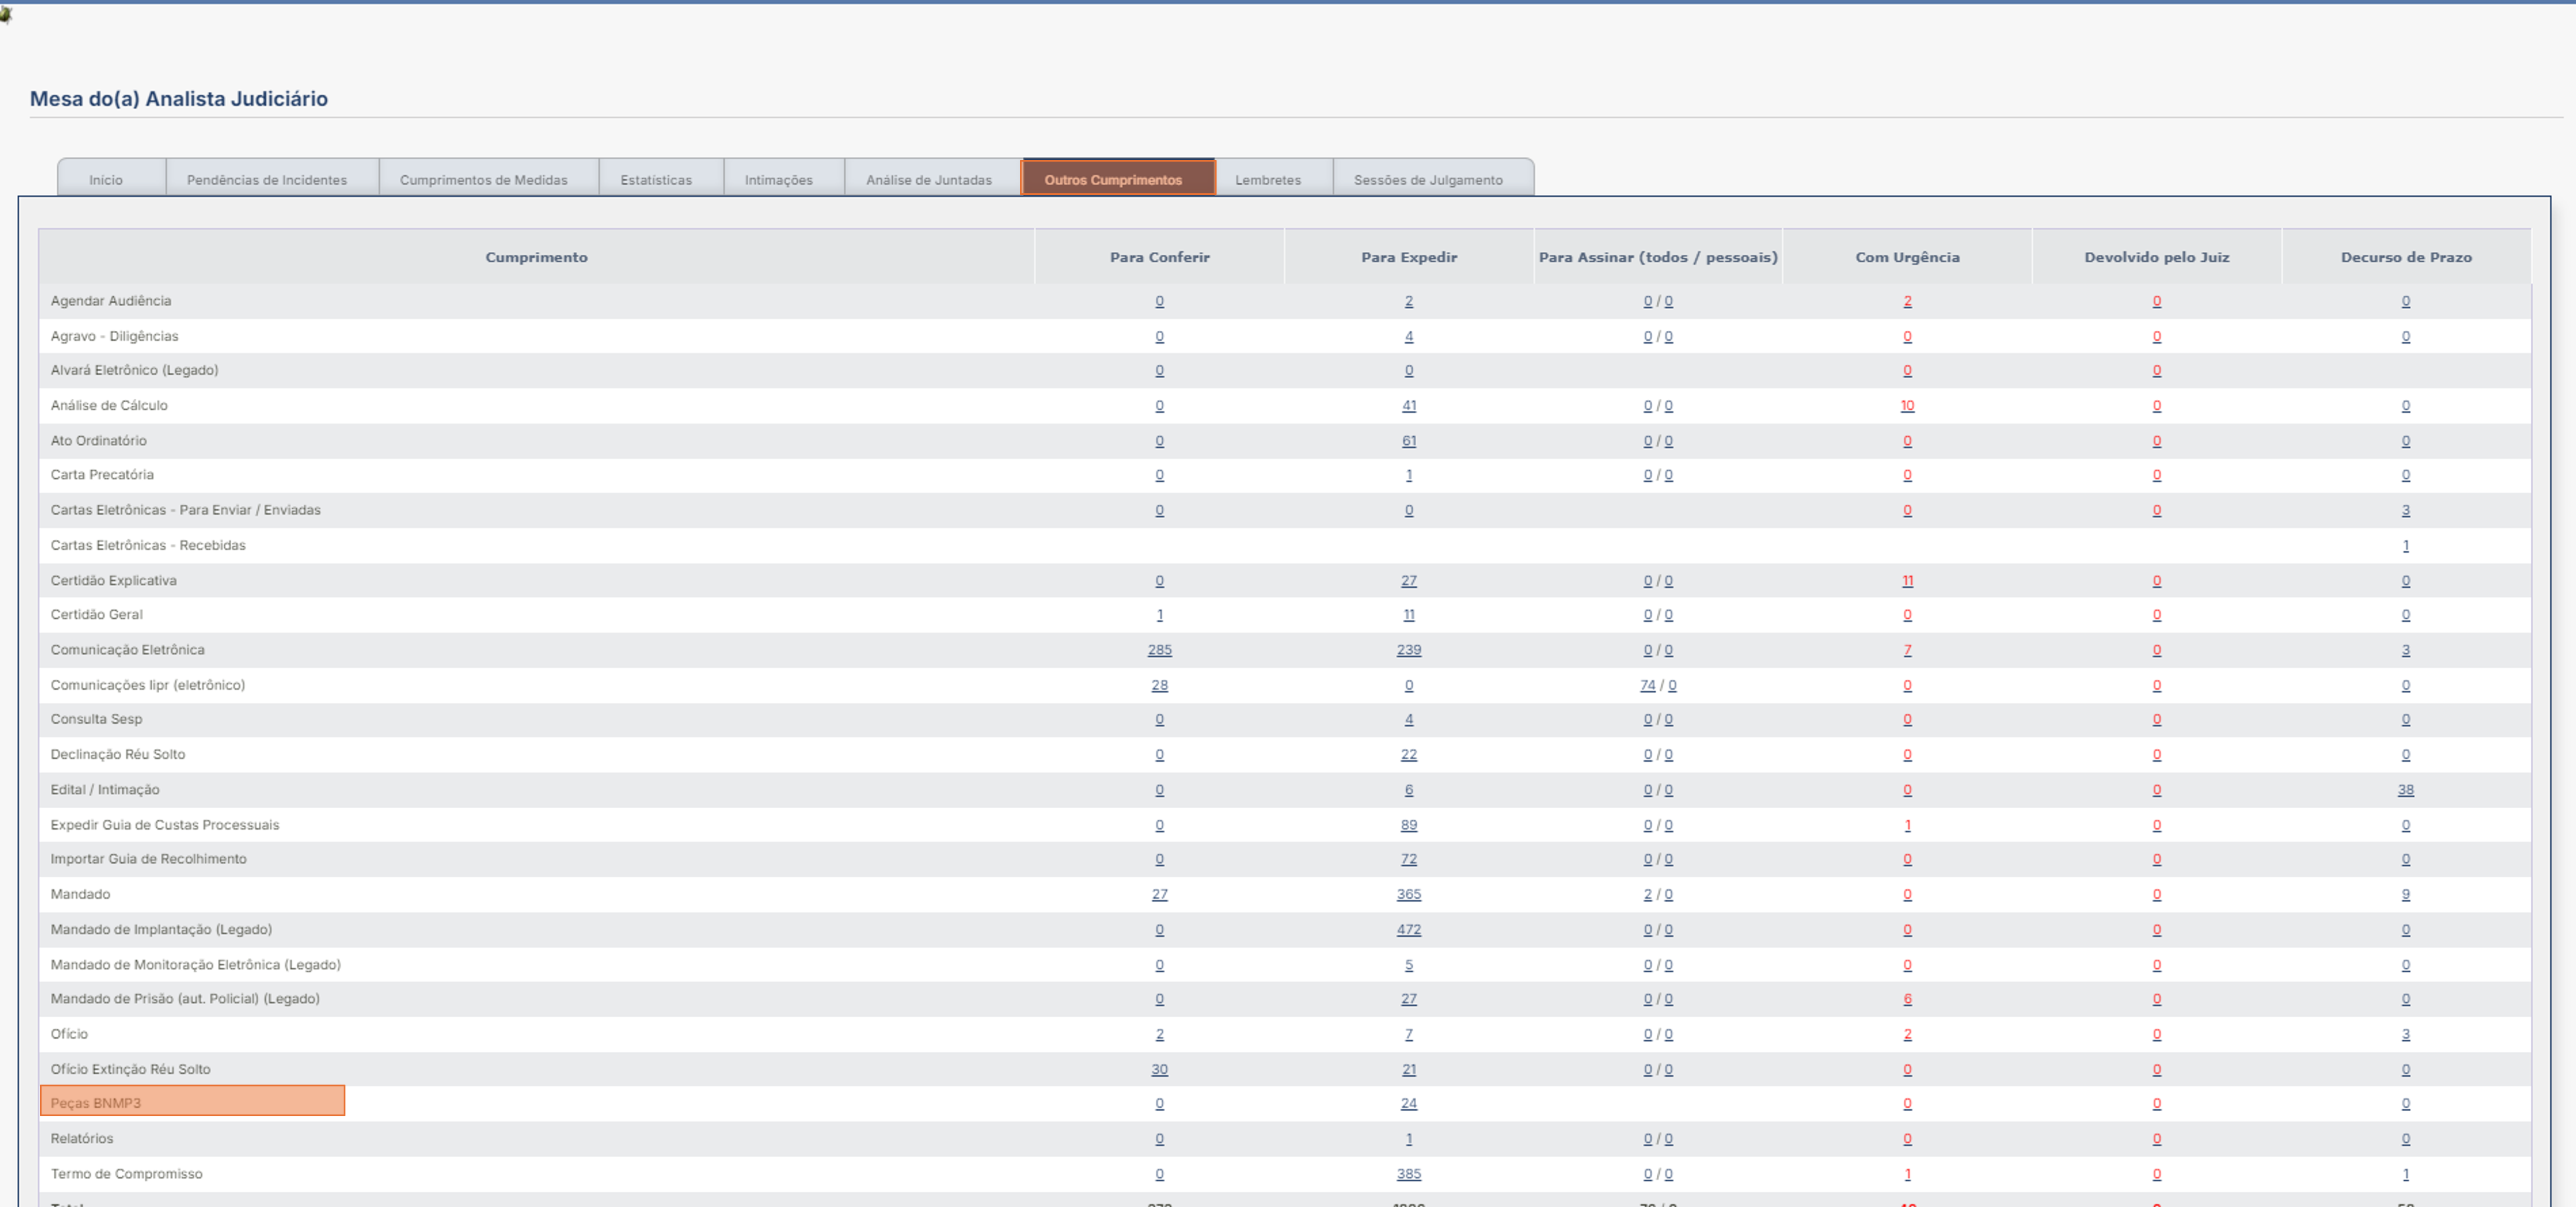Open Com Urgência 6 for Mandado de Prisão
Viewport: 2576px width, 1207px height.
[x=1908, y=999]
